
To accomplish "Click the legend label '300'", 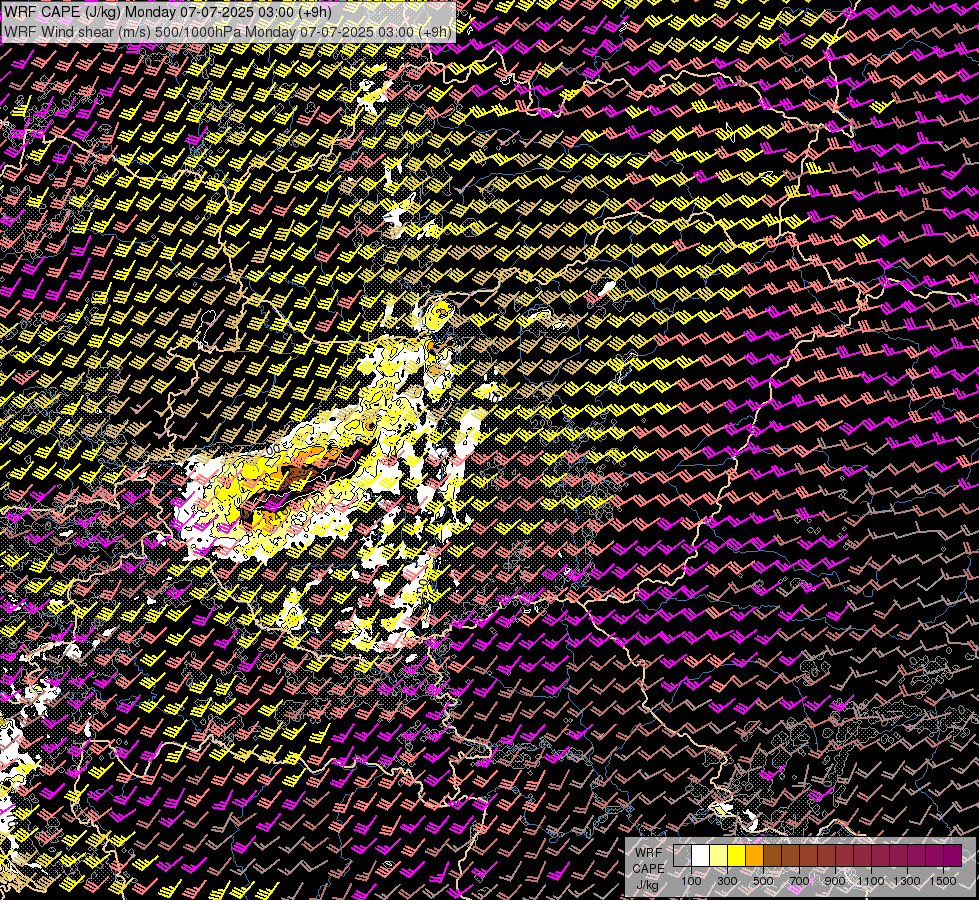I will (727, 881).
